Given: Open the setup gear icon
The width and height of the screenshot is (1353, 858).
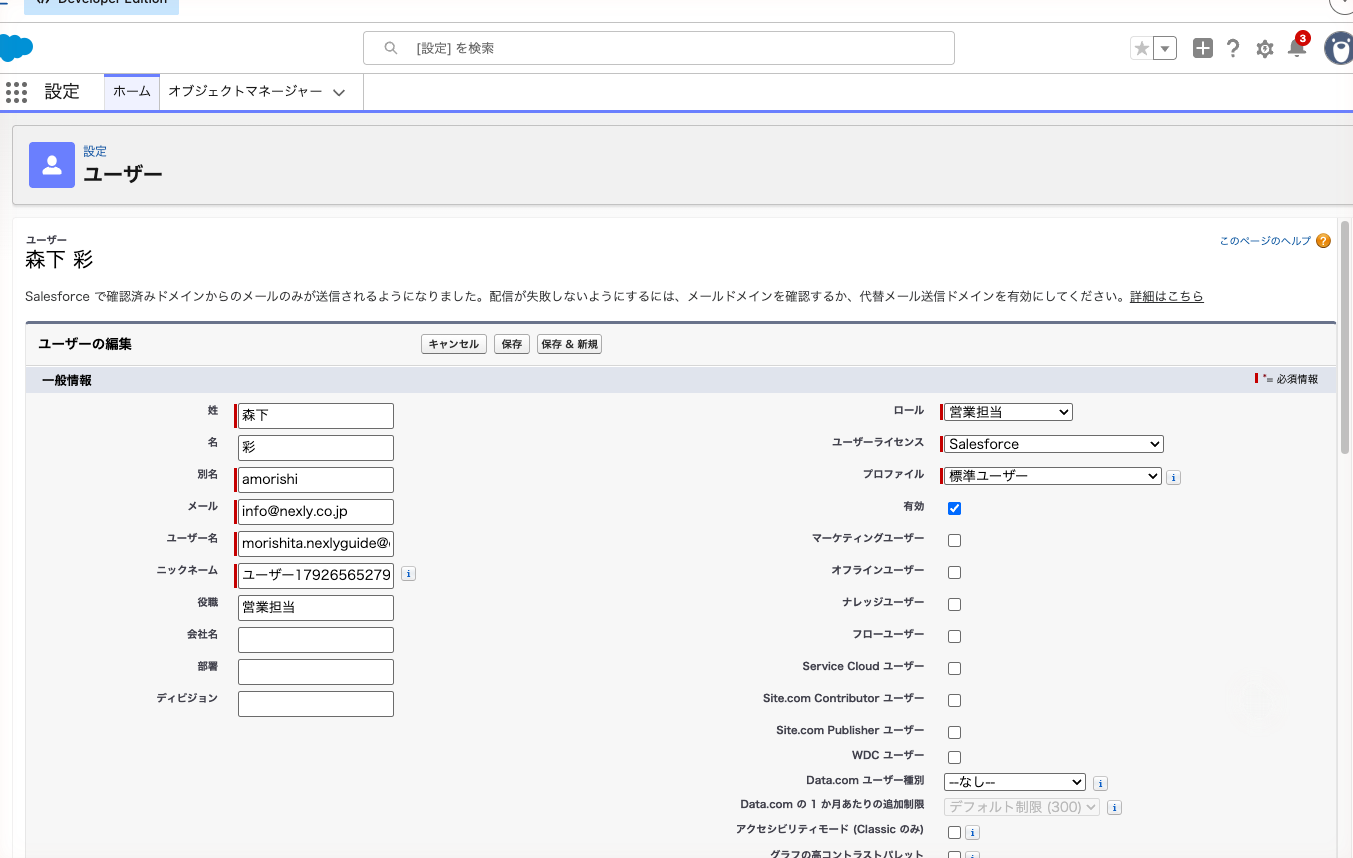Looking at the screenshot, I should (1265, 48).
